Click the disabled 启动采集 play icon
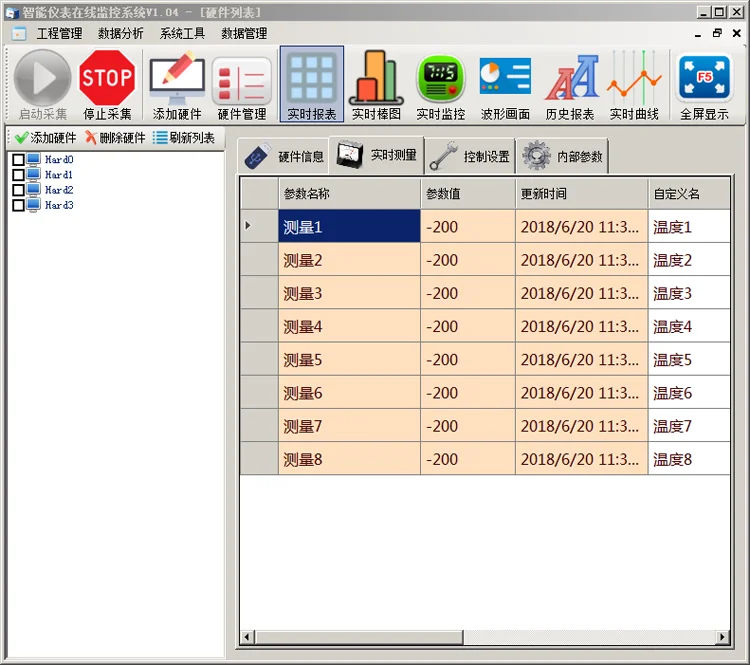 click(42, 78)
